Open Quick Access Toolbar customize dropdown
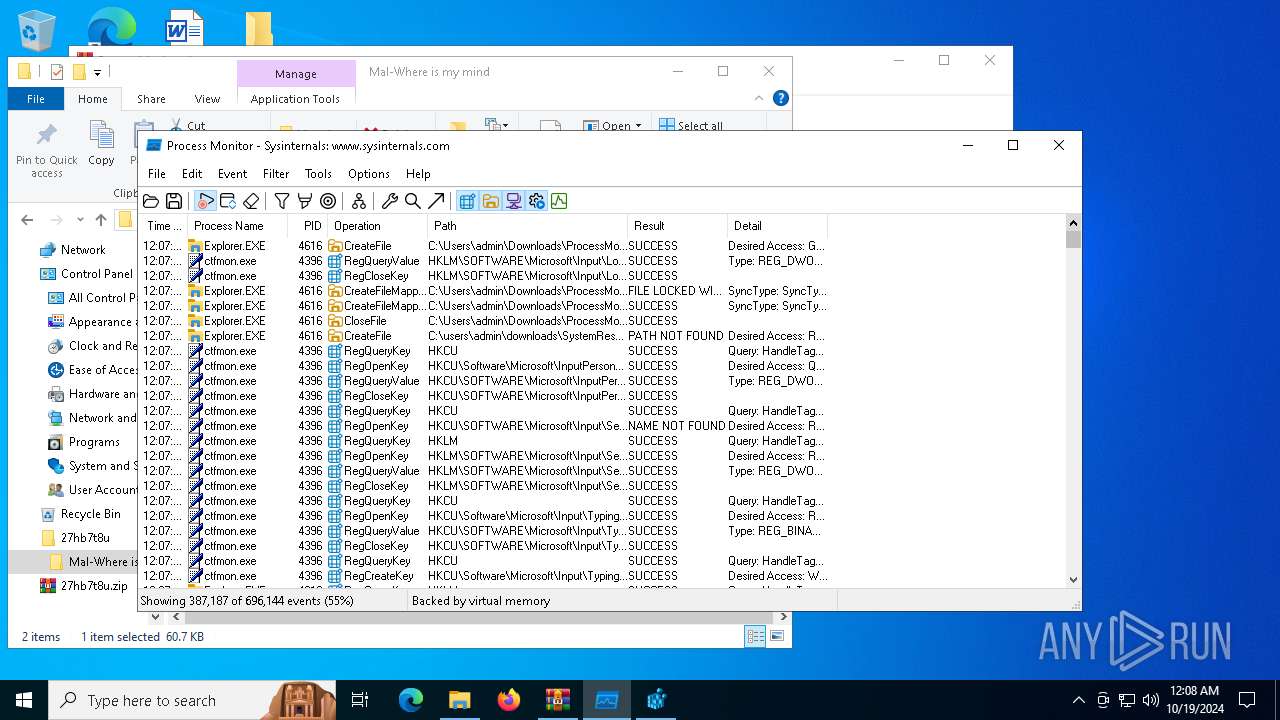The width and height of the screenshot is (1280, 720). pyautogui.click(x=97, y=72)
